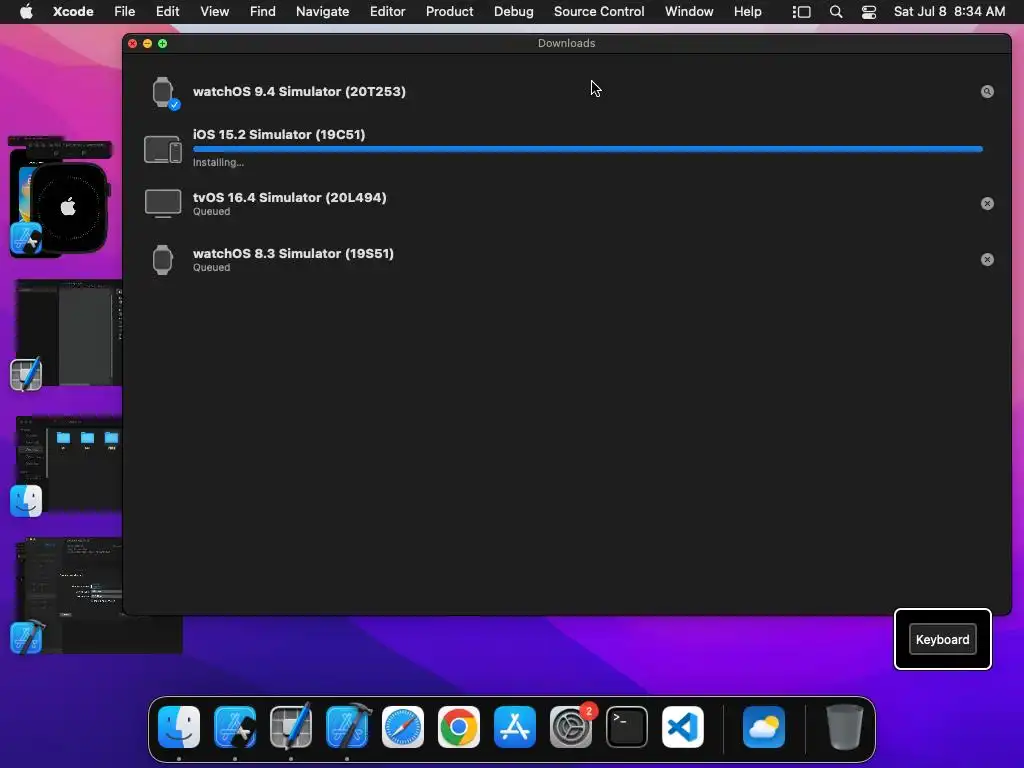Viewport: 1024px width, 768px height.
Task: Minimize the Downloads window
Action: coord(148,44)
